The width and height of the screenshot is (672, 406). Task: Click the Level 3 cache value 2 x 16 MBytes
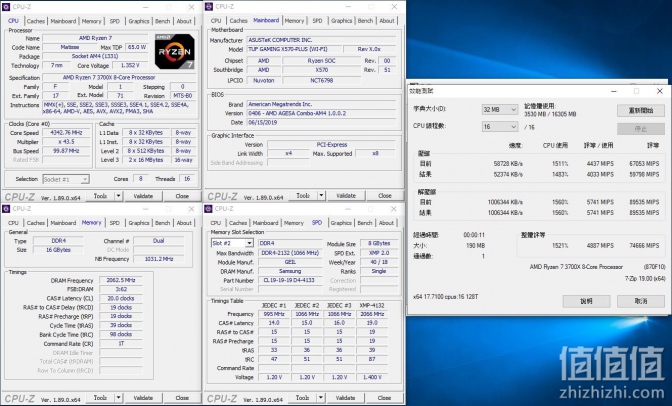[x=146, y=160]
